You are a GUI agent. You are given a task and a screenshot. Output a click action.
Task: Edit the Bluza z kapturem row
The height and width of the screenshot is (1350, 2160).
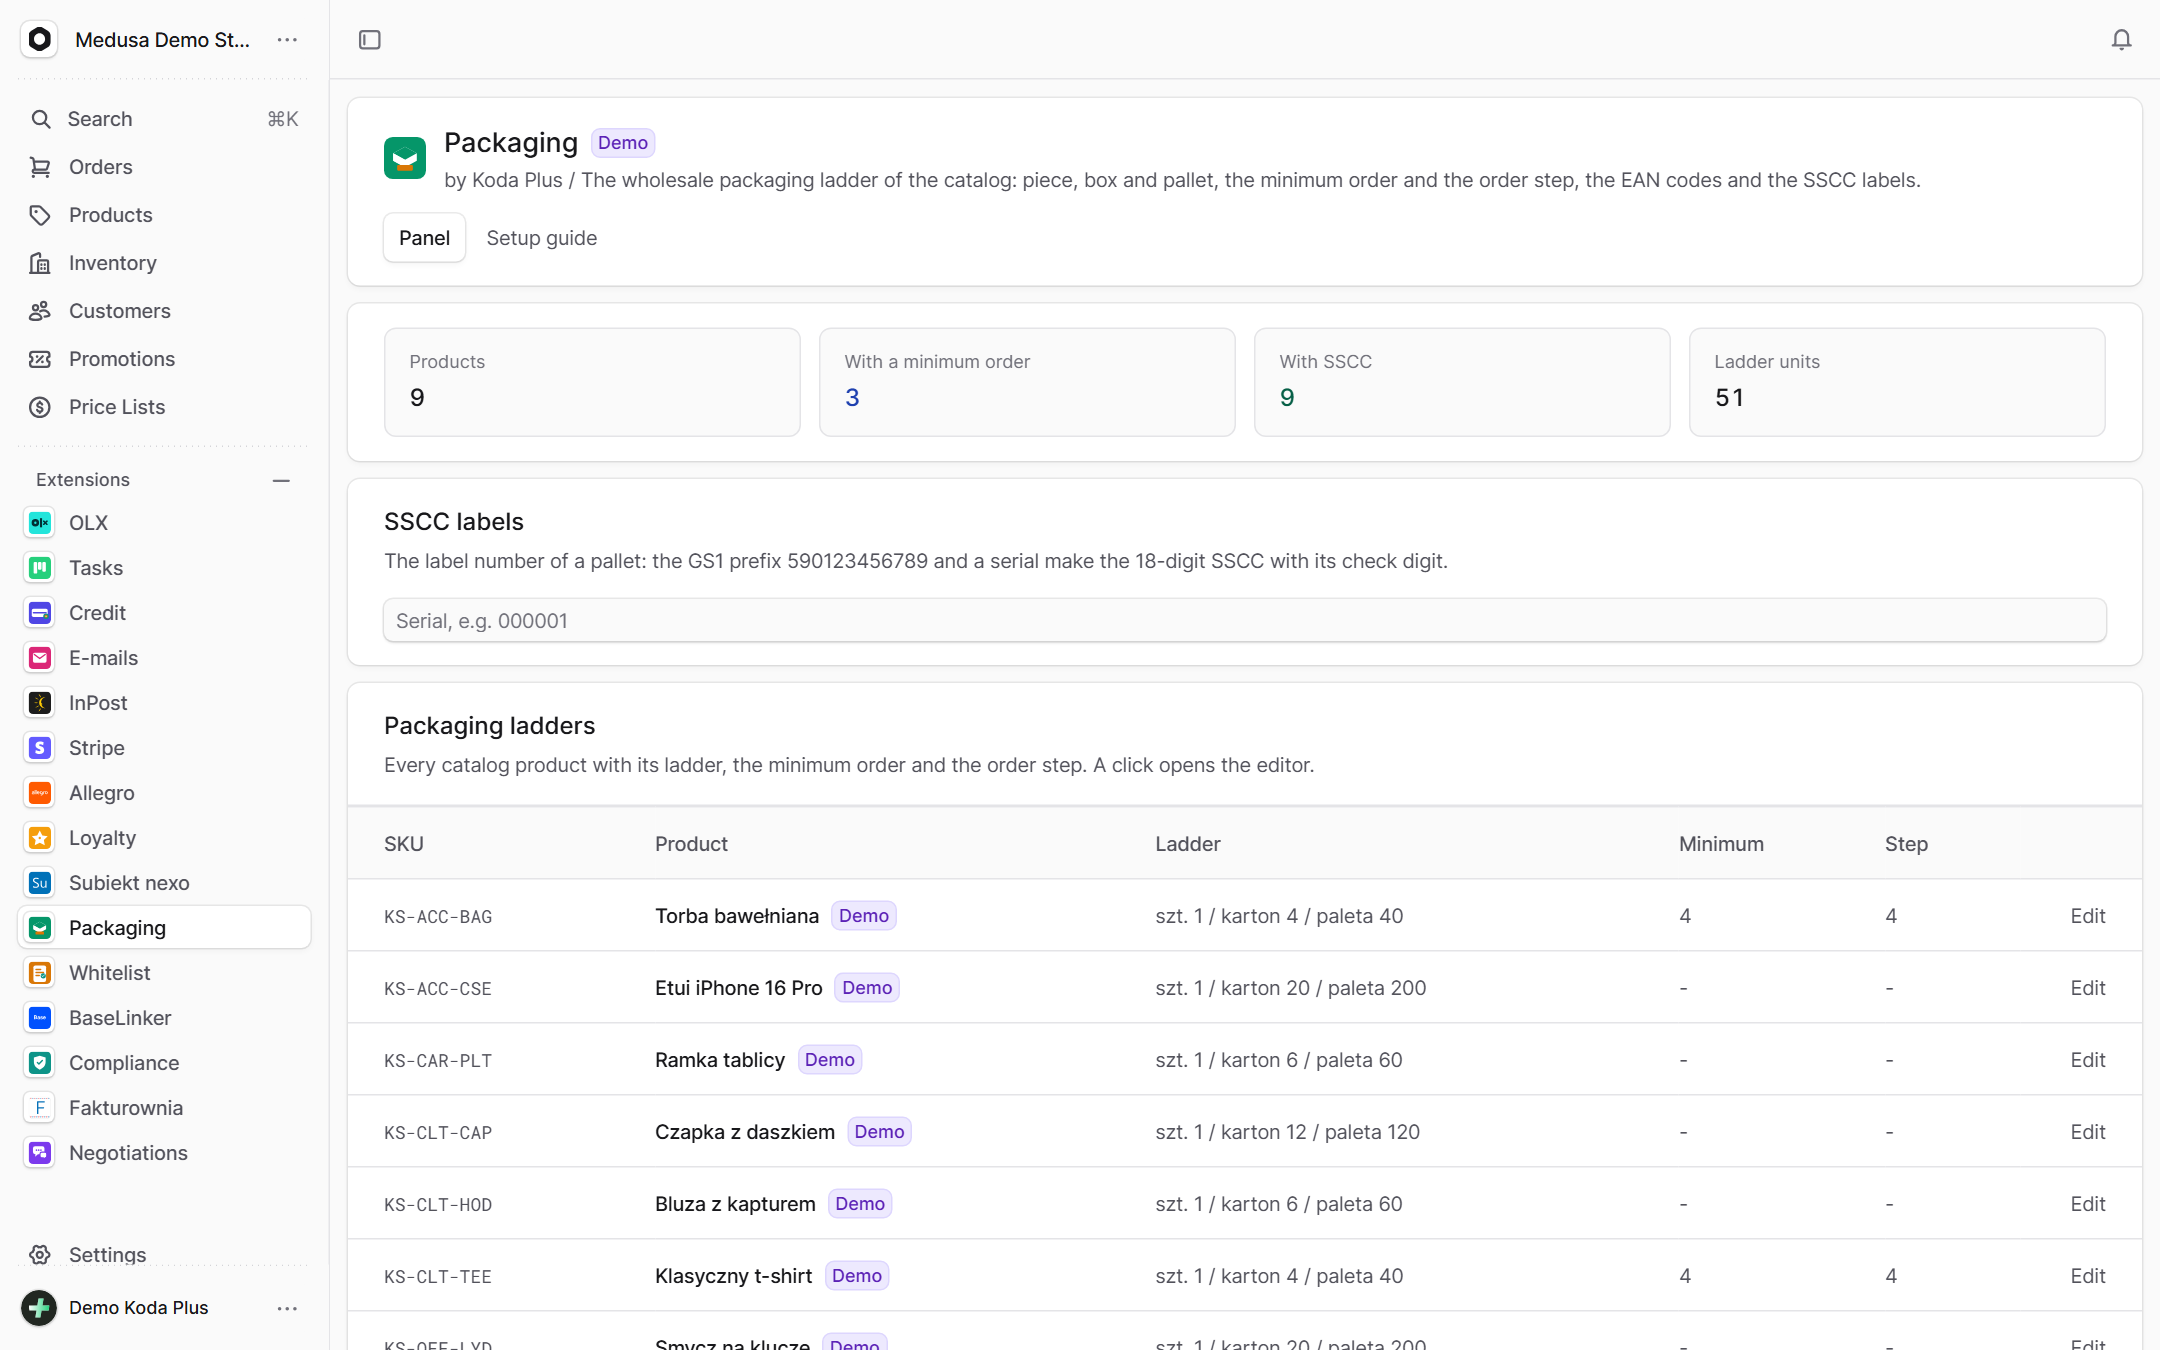pos(2087,1204)
